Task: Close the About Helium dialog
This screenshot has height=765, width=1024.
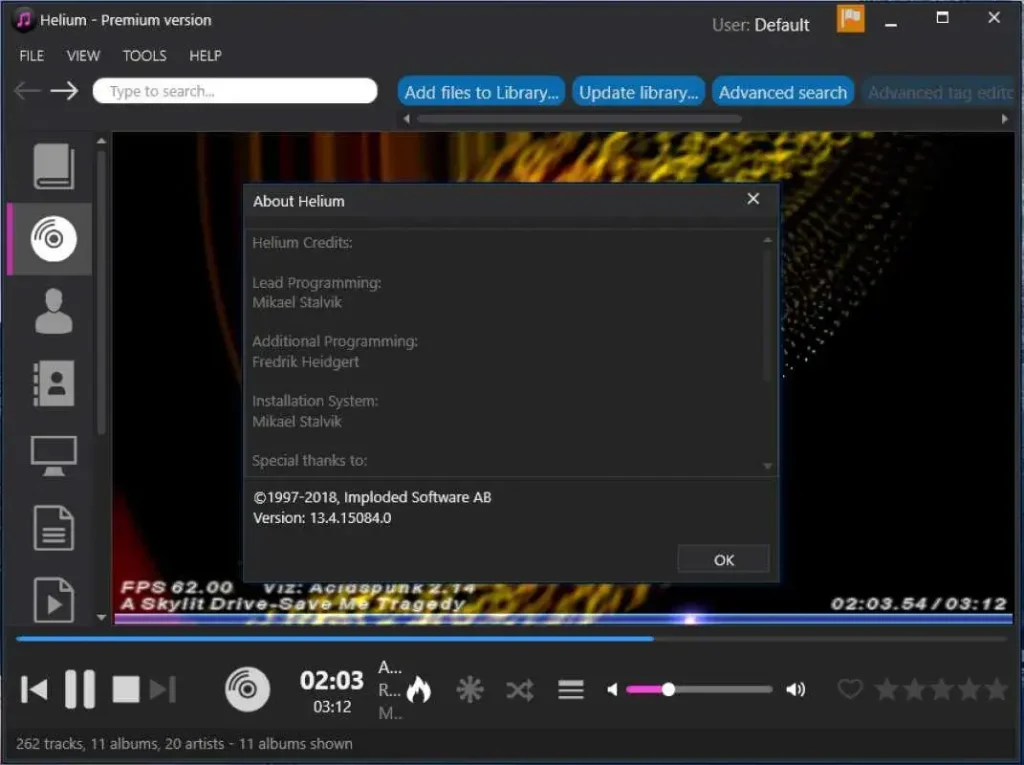Action: [753, 199]
